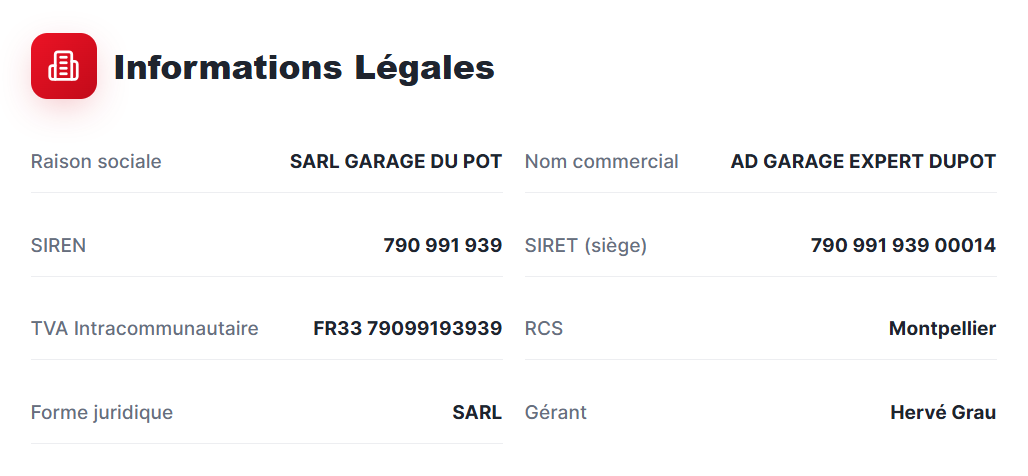
Task: Click the FR33 prefix of the TVA number
Action: click(x=337, y=328)
